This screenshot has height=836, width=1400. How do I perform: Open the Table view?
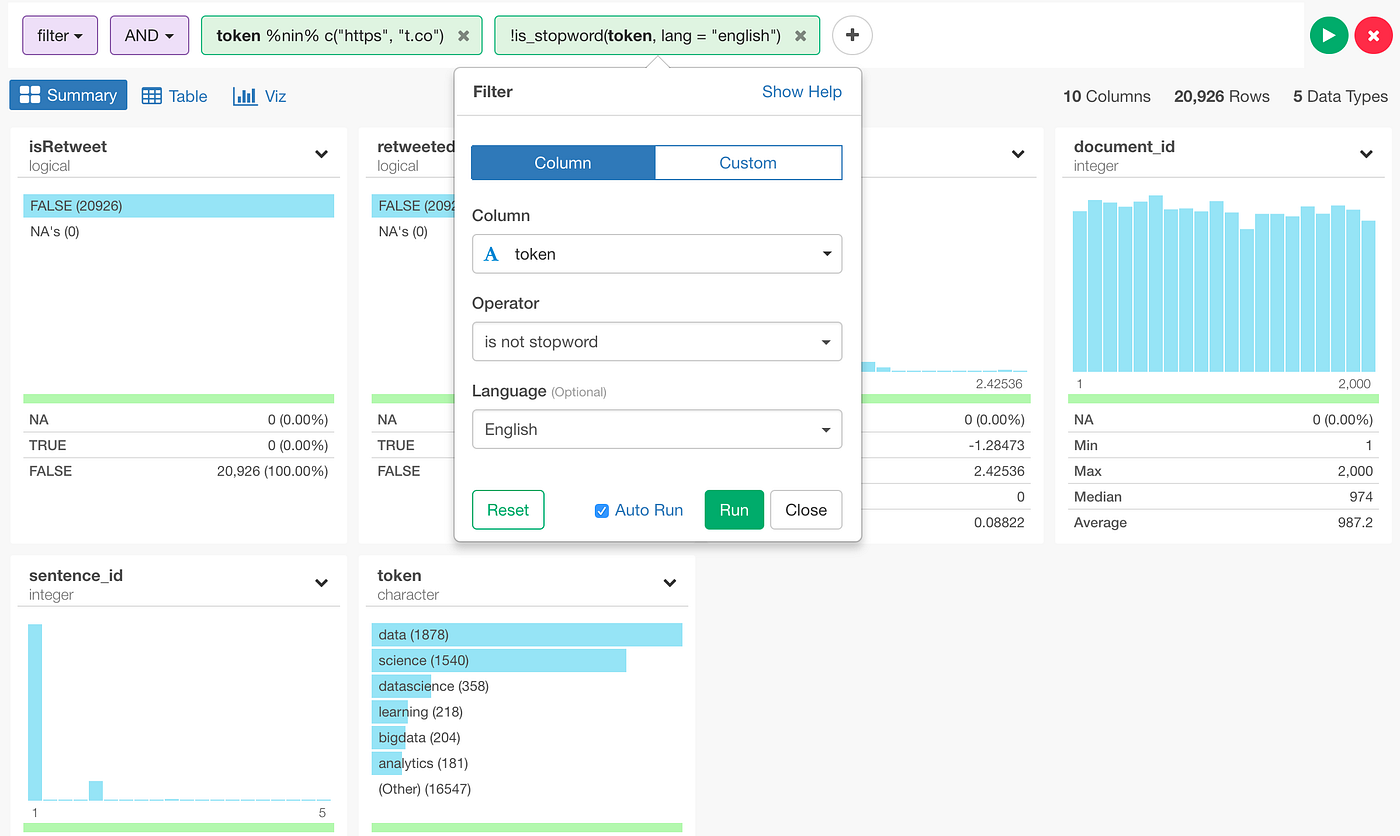coord(174,95)
